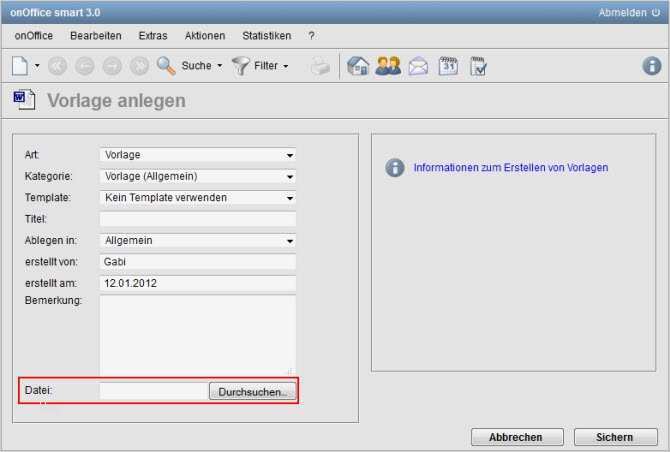Click the first record navigation arrow

[x=57, y=66]
